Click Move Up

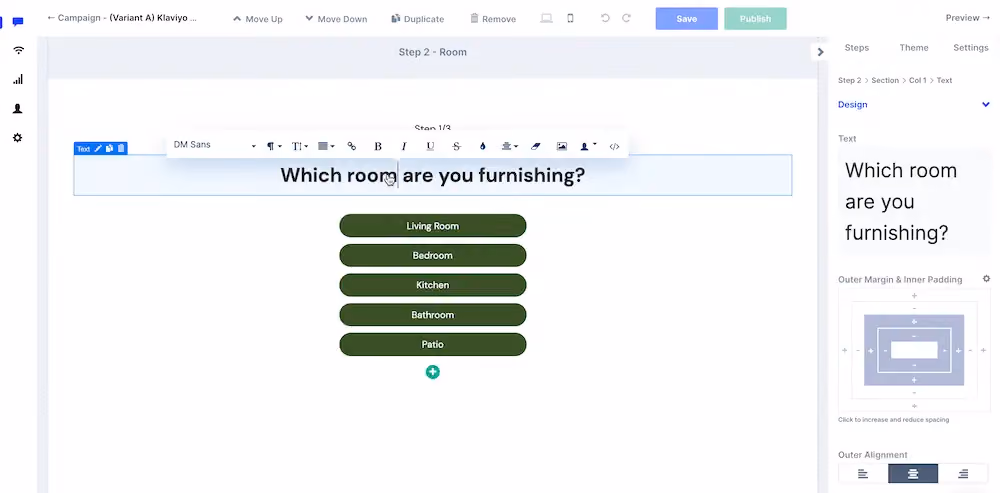pyautogui.click(x=258, y=19)
